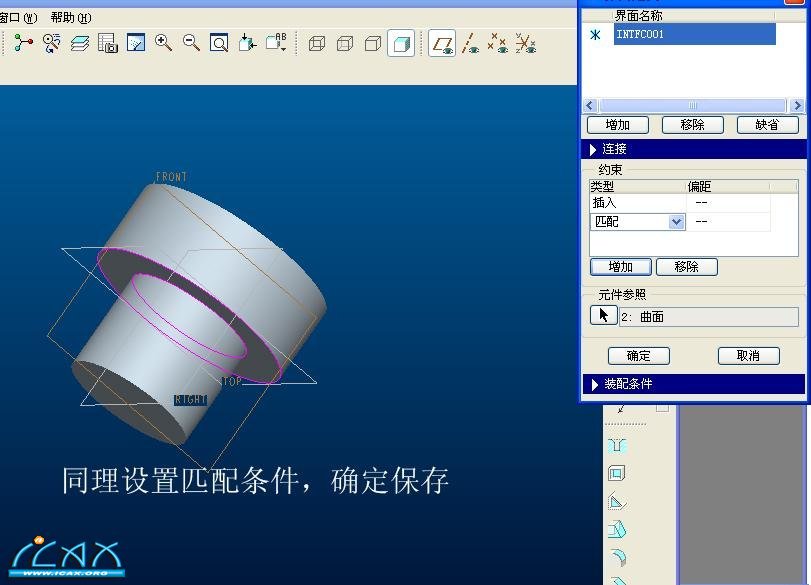The width and height of the screenshot is (811, 585).
Task: Open the 匹配 constraint type dropdown
Action: [676, 222]
